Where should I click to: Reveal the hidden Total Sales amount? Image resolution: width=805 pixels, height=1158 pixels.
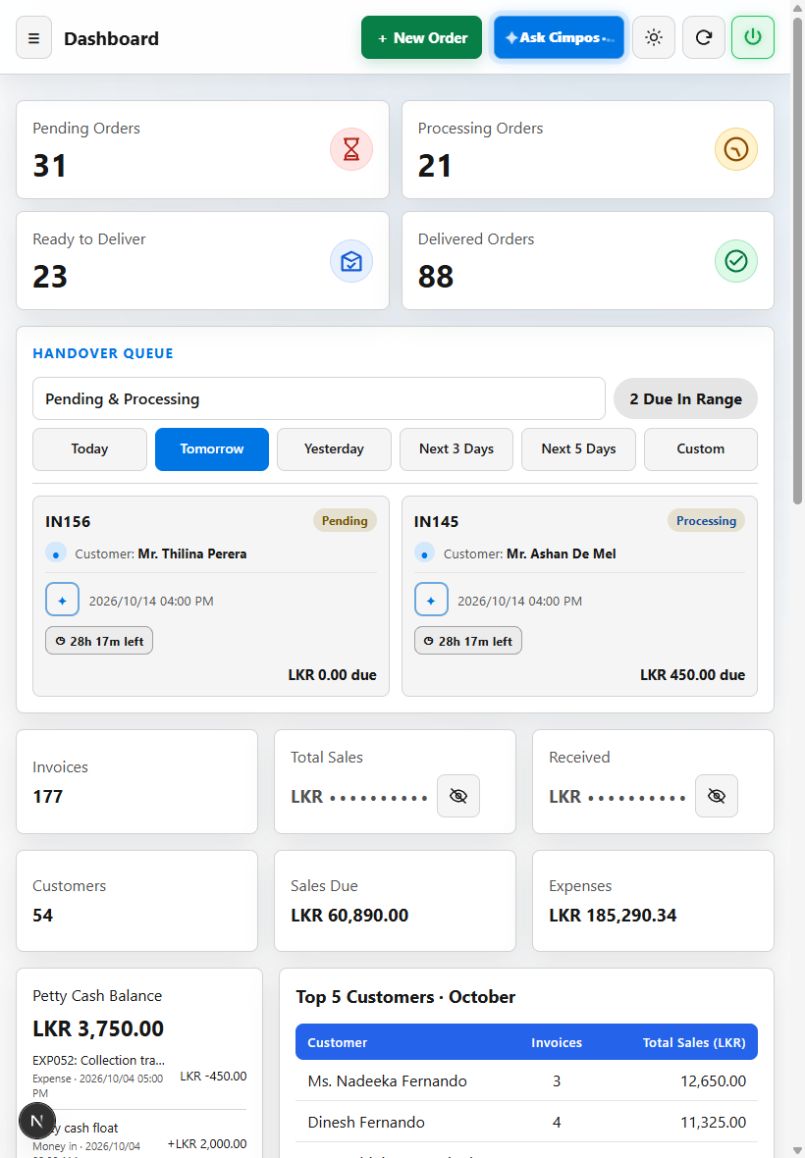(x=458, y=795)
